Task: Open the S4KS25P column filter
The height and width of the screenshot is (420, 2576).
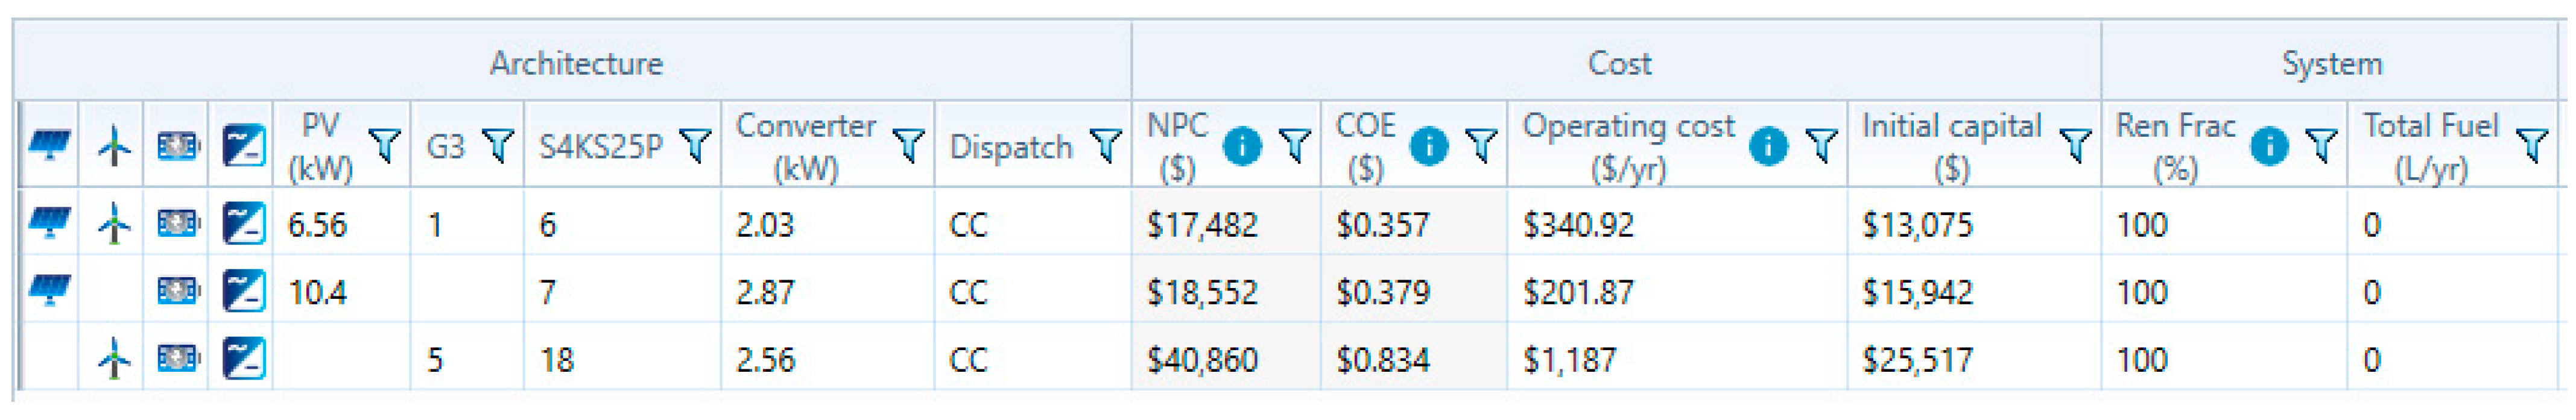Action: point(694,146)
